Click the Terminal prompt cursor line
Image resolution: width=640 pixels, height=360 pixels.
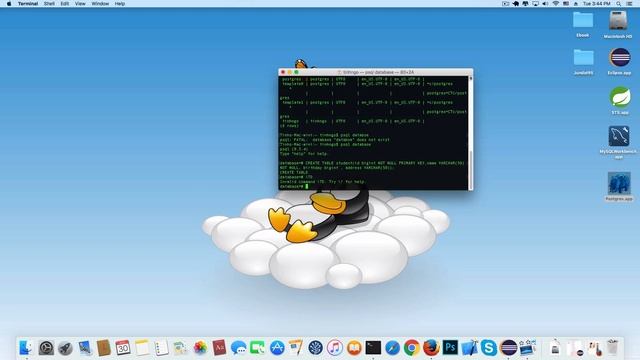pos(373,187)
